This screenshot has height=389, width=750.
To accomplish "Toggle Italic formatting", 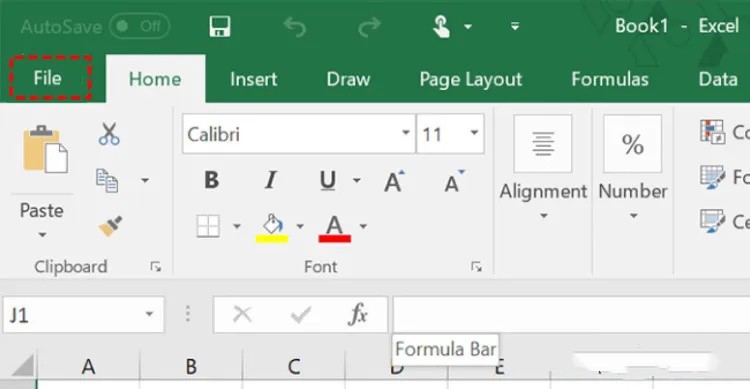I will pyautogui.click(x=270, y=180).
